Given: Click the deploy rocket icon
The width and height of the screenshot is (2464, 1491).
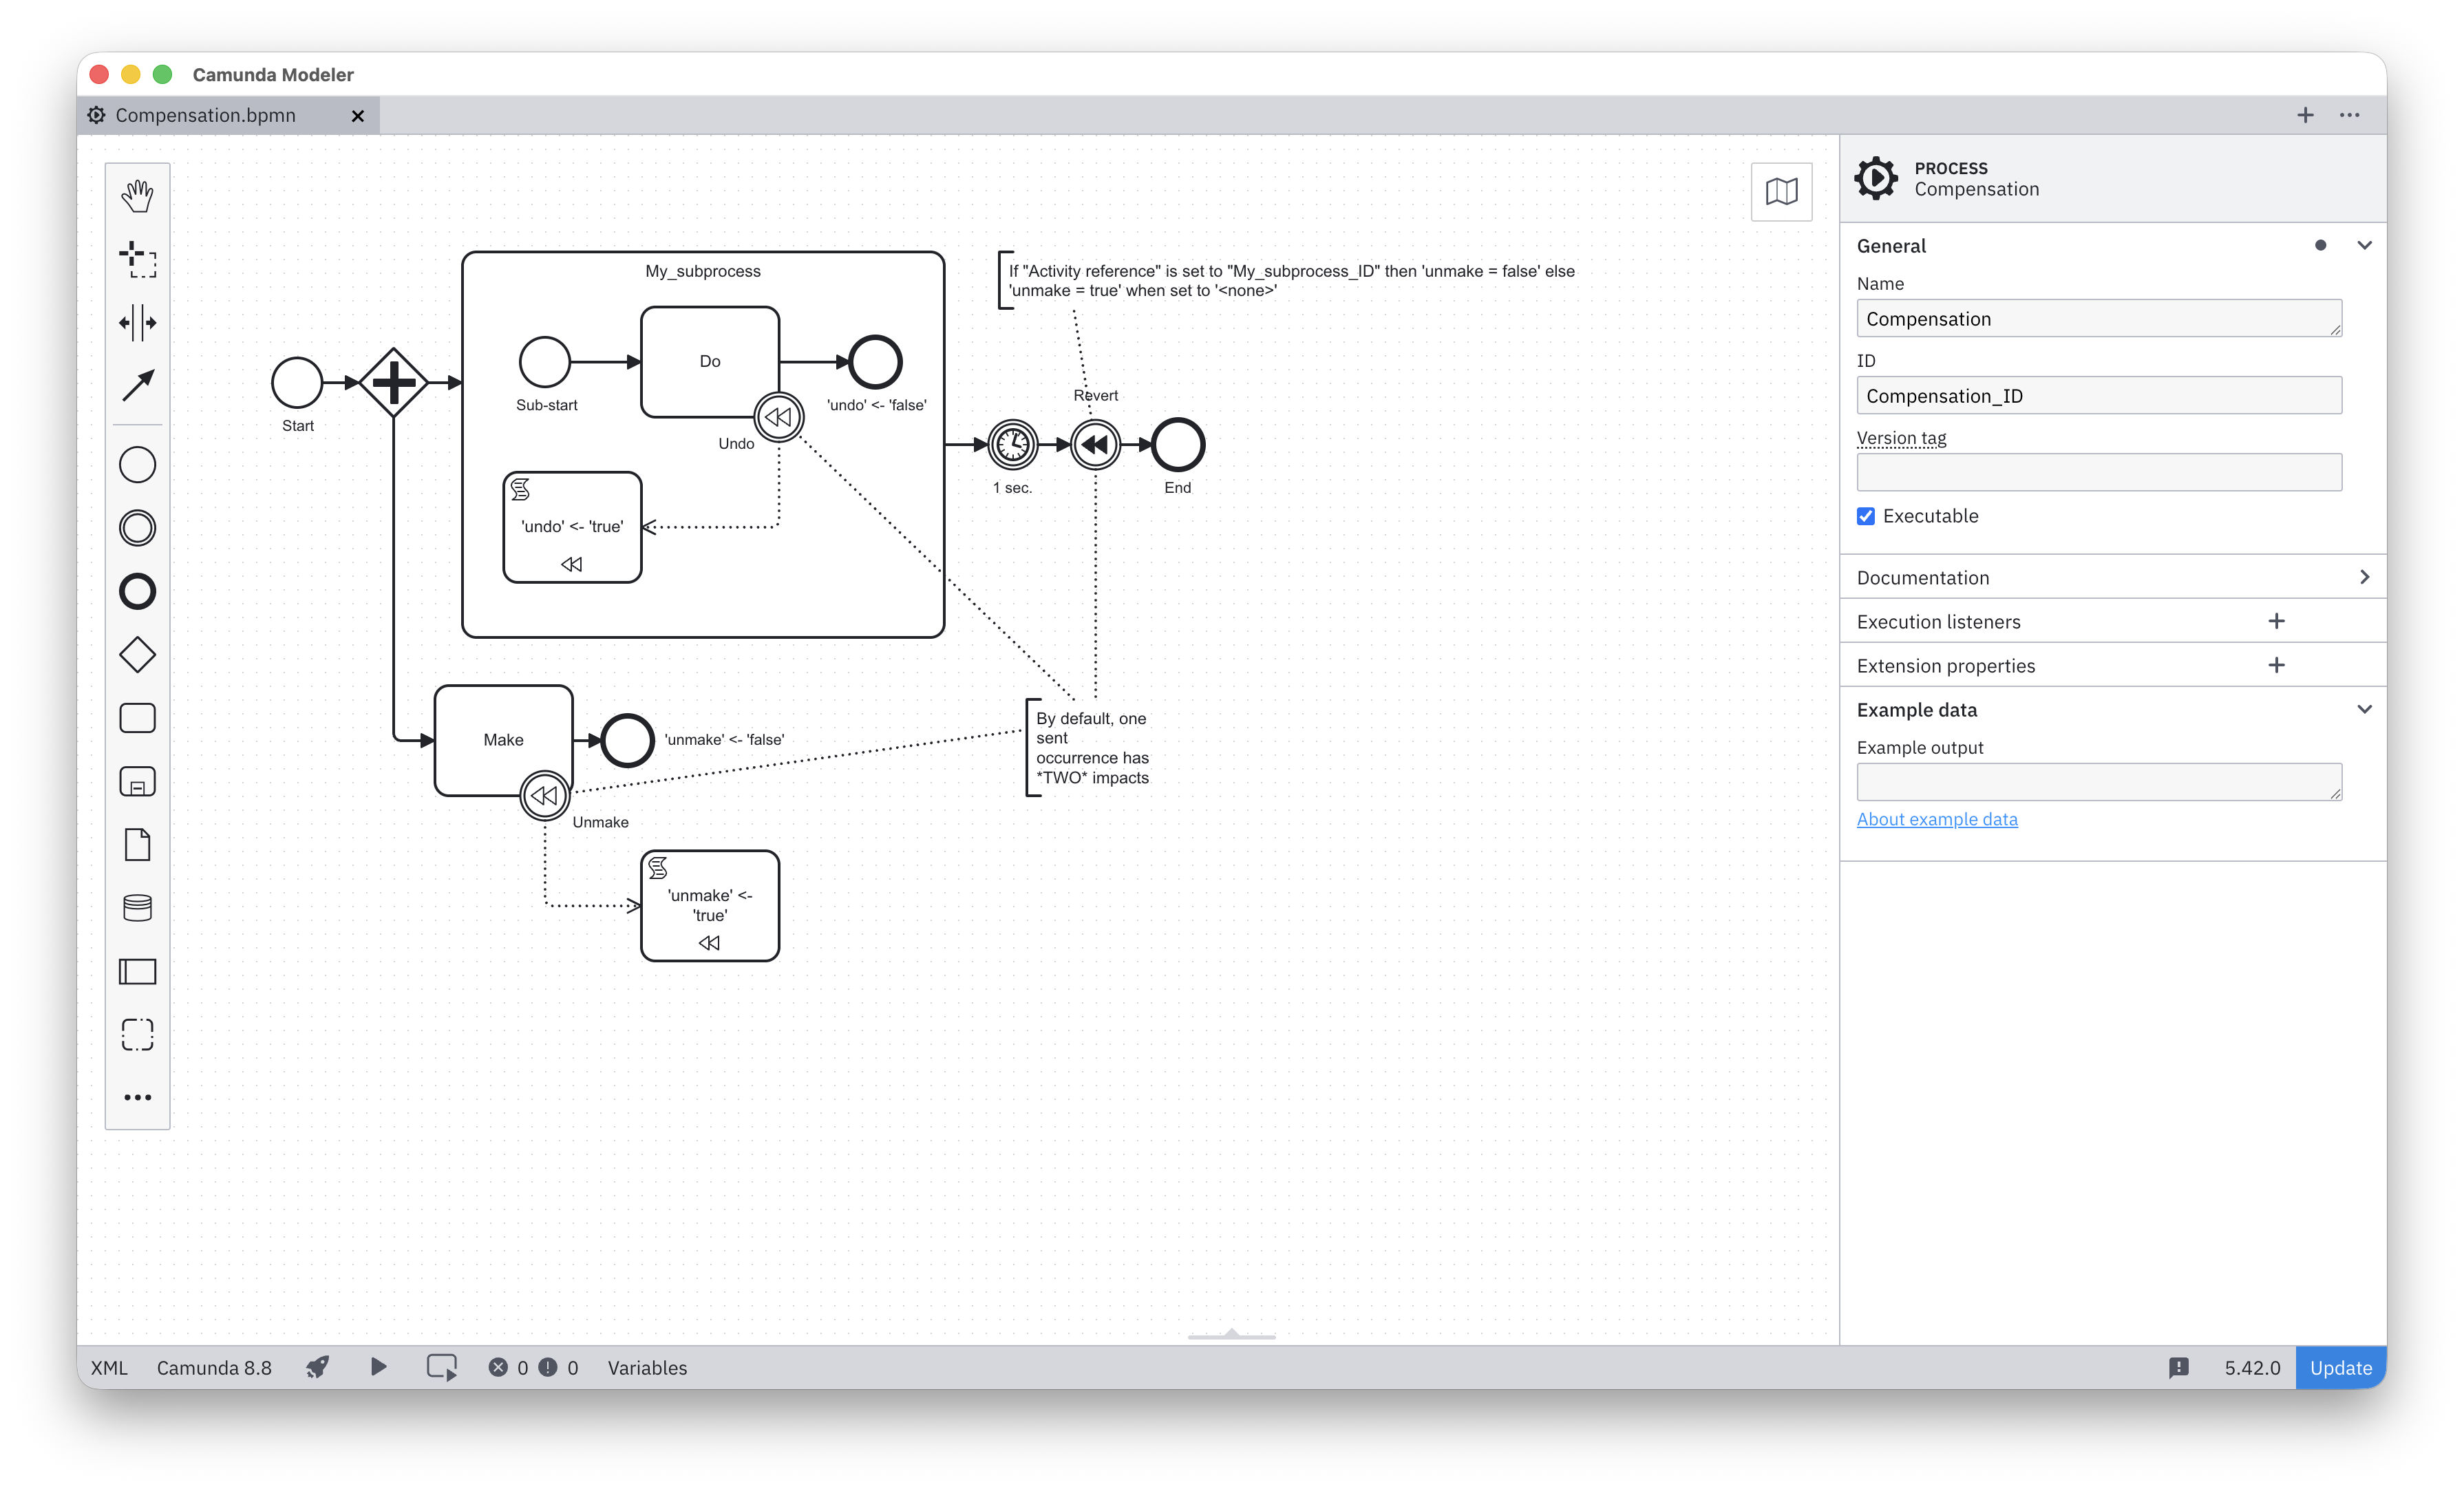Looking at the screenshot, I should pos(318,1367).
